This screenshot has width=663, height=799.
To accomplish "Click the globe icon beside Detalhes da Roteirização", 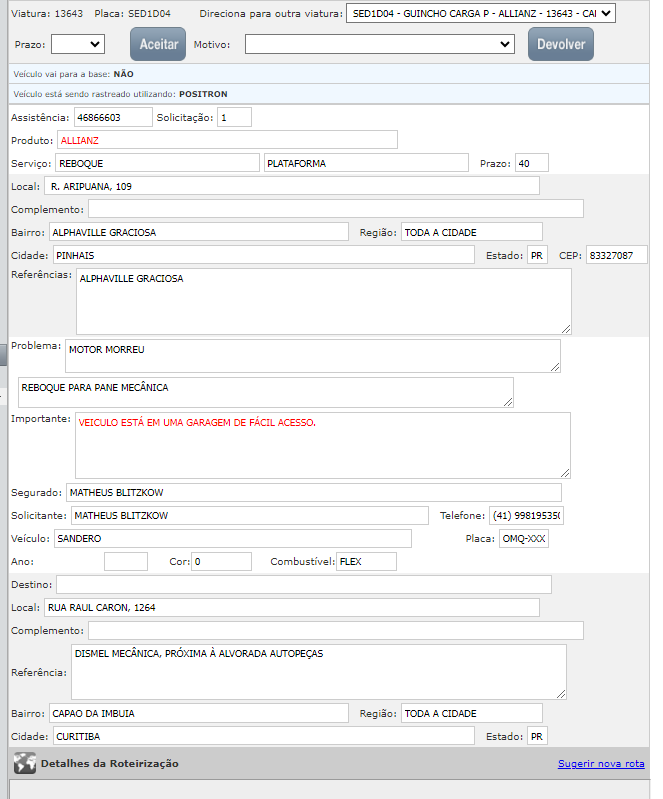I will pyautogui.click(x=24, y=763).
